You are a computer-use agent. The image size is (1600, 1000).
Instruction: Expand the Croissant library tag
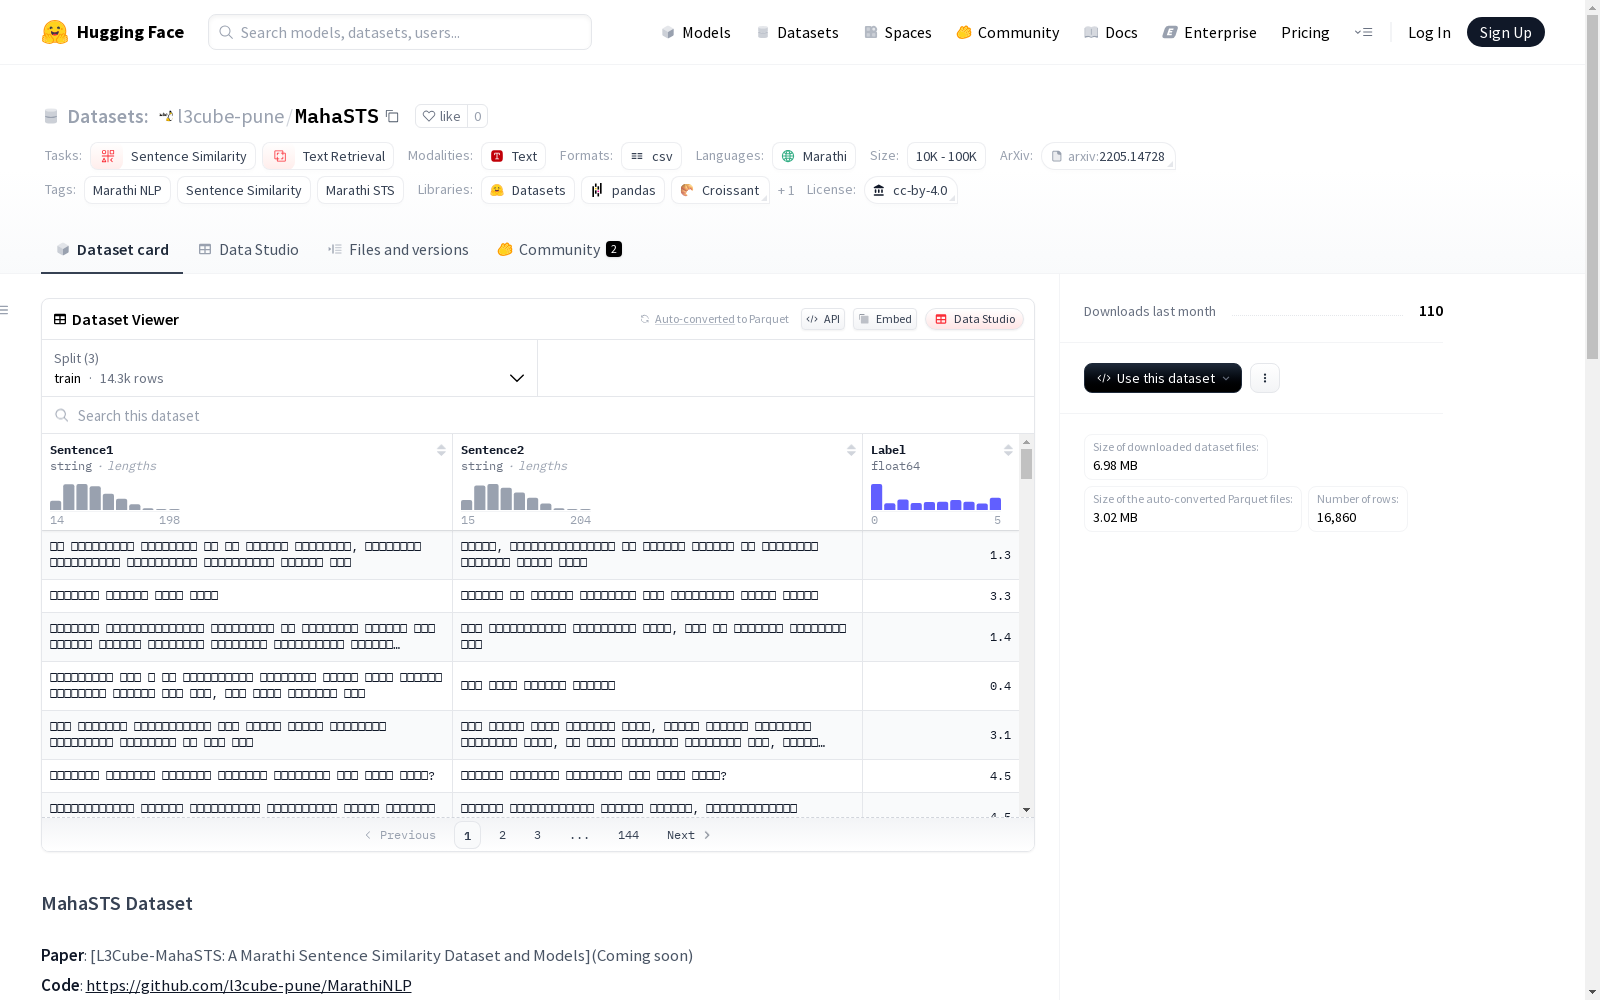(x=720, y=190)
